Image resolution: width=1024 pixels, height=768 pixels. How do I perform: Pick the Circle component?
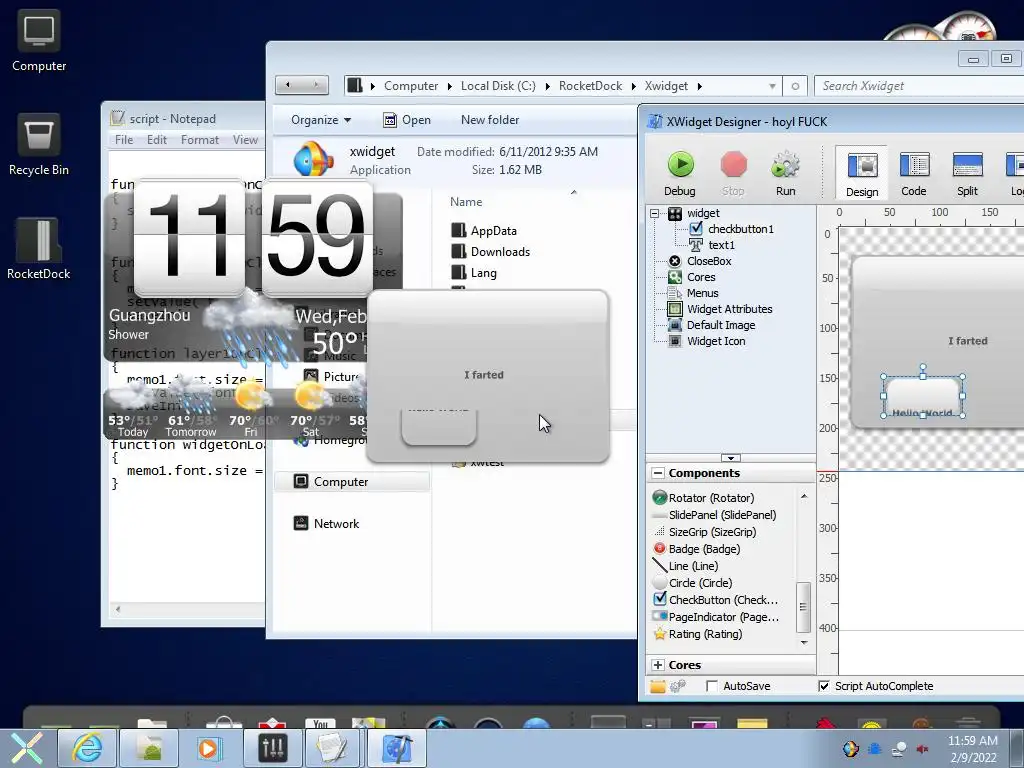tap(693, 583)
